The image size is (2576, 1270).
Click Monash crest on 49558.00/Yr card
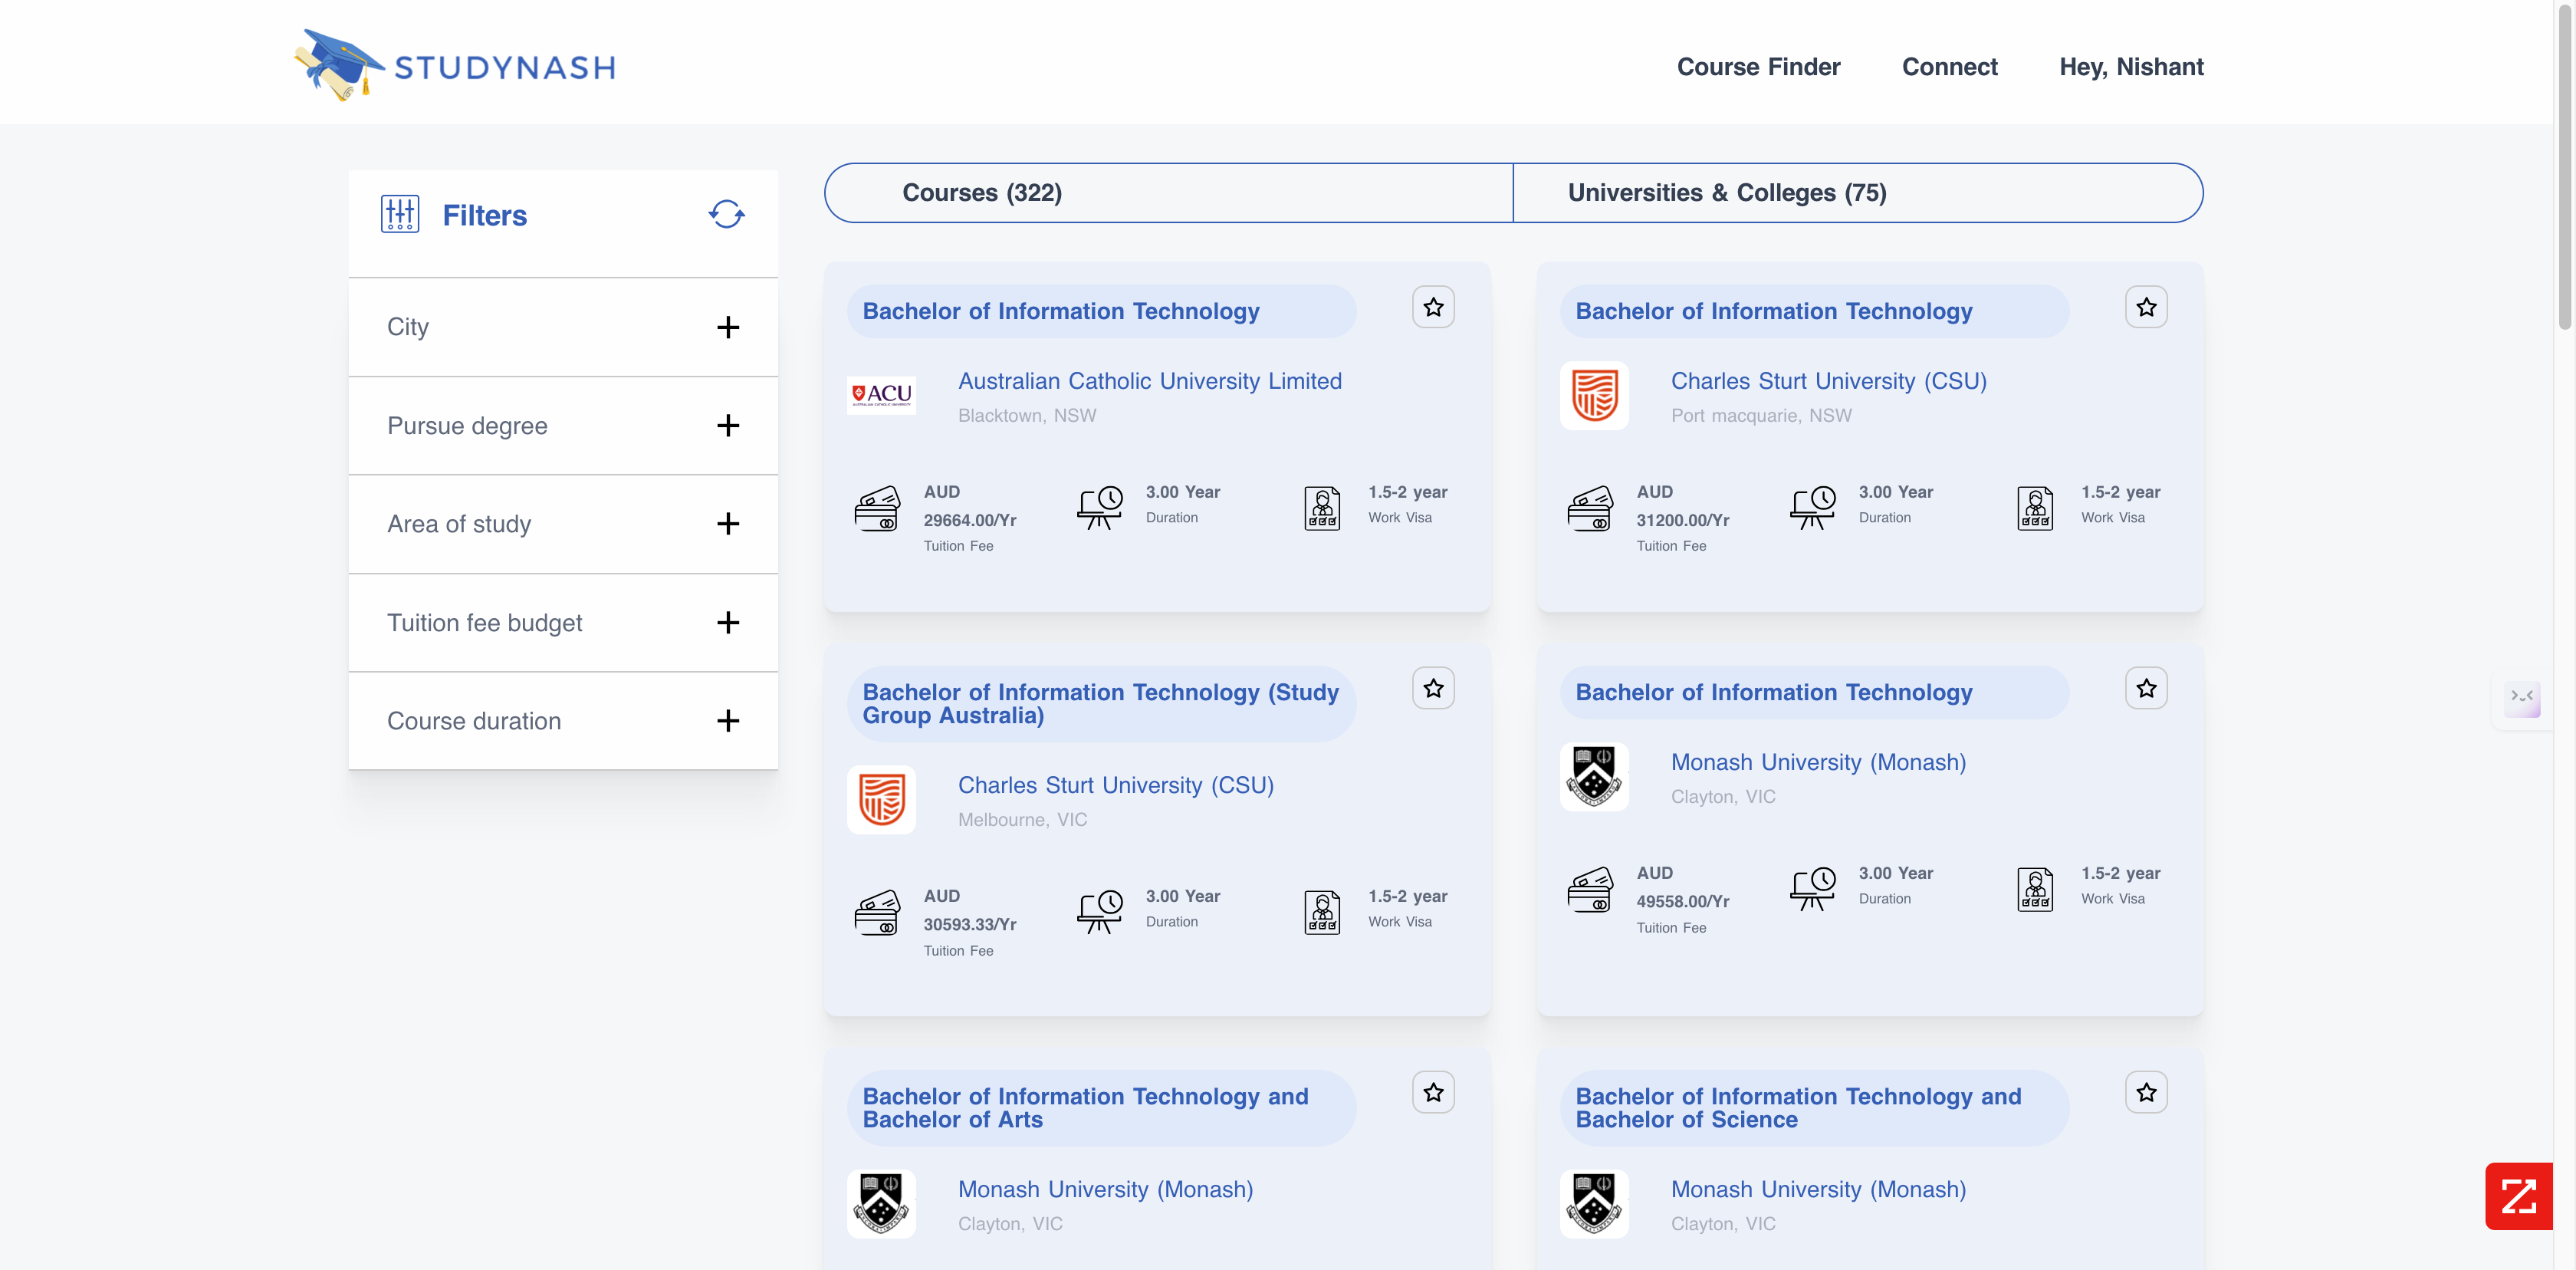tap(1594, 776)
